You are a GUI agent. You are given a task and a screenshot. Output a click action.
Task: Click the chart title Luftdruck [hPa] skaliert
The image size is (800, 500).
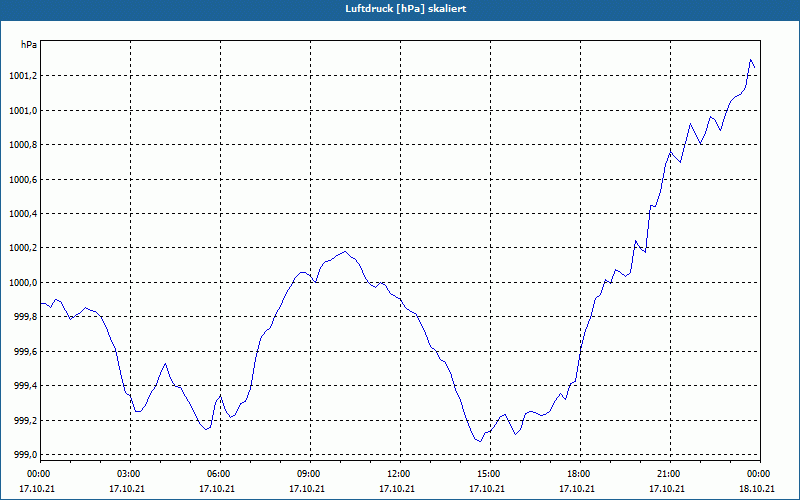click(406, 9)
